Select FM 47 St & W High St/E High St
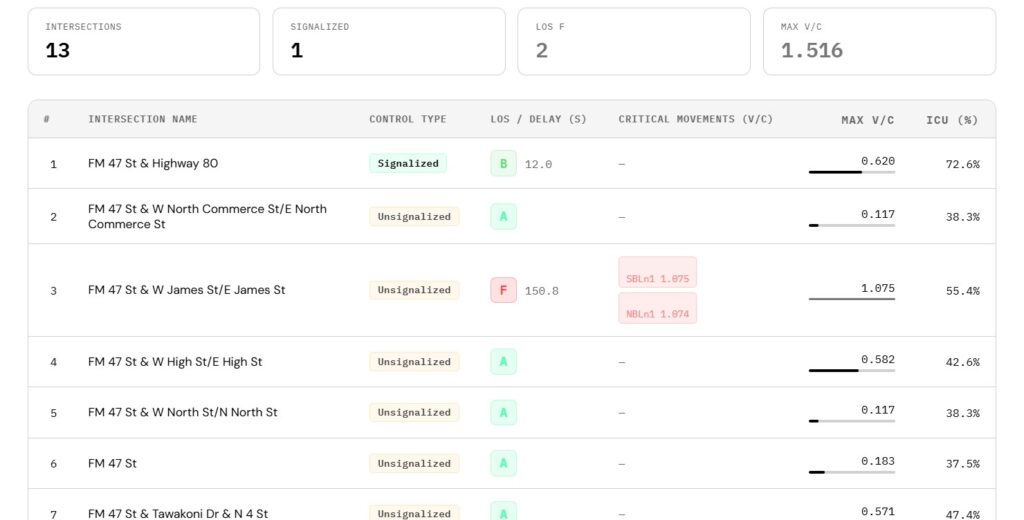Image resolution: width=1024 pixels, height=520 pixels. (x=175, y=362)
